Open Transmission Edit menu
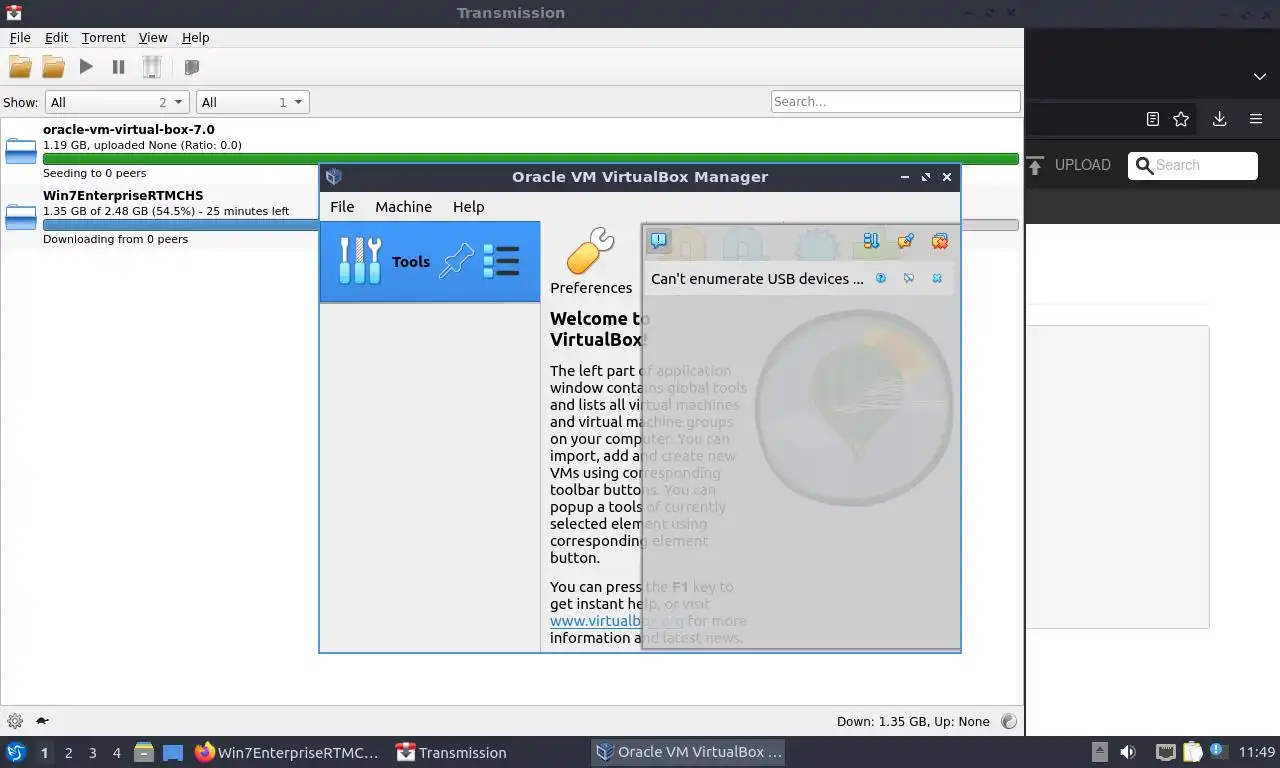1280x768 pixels. (56, 37)
